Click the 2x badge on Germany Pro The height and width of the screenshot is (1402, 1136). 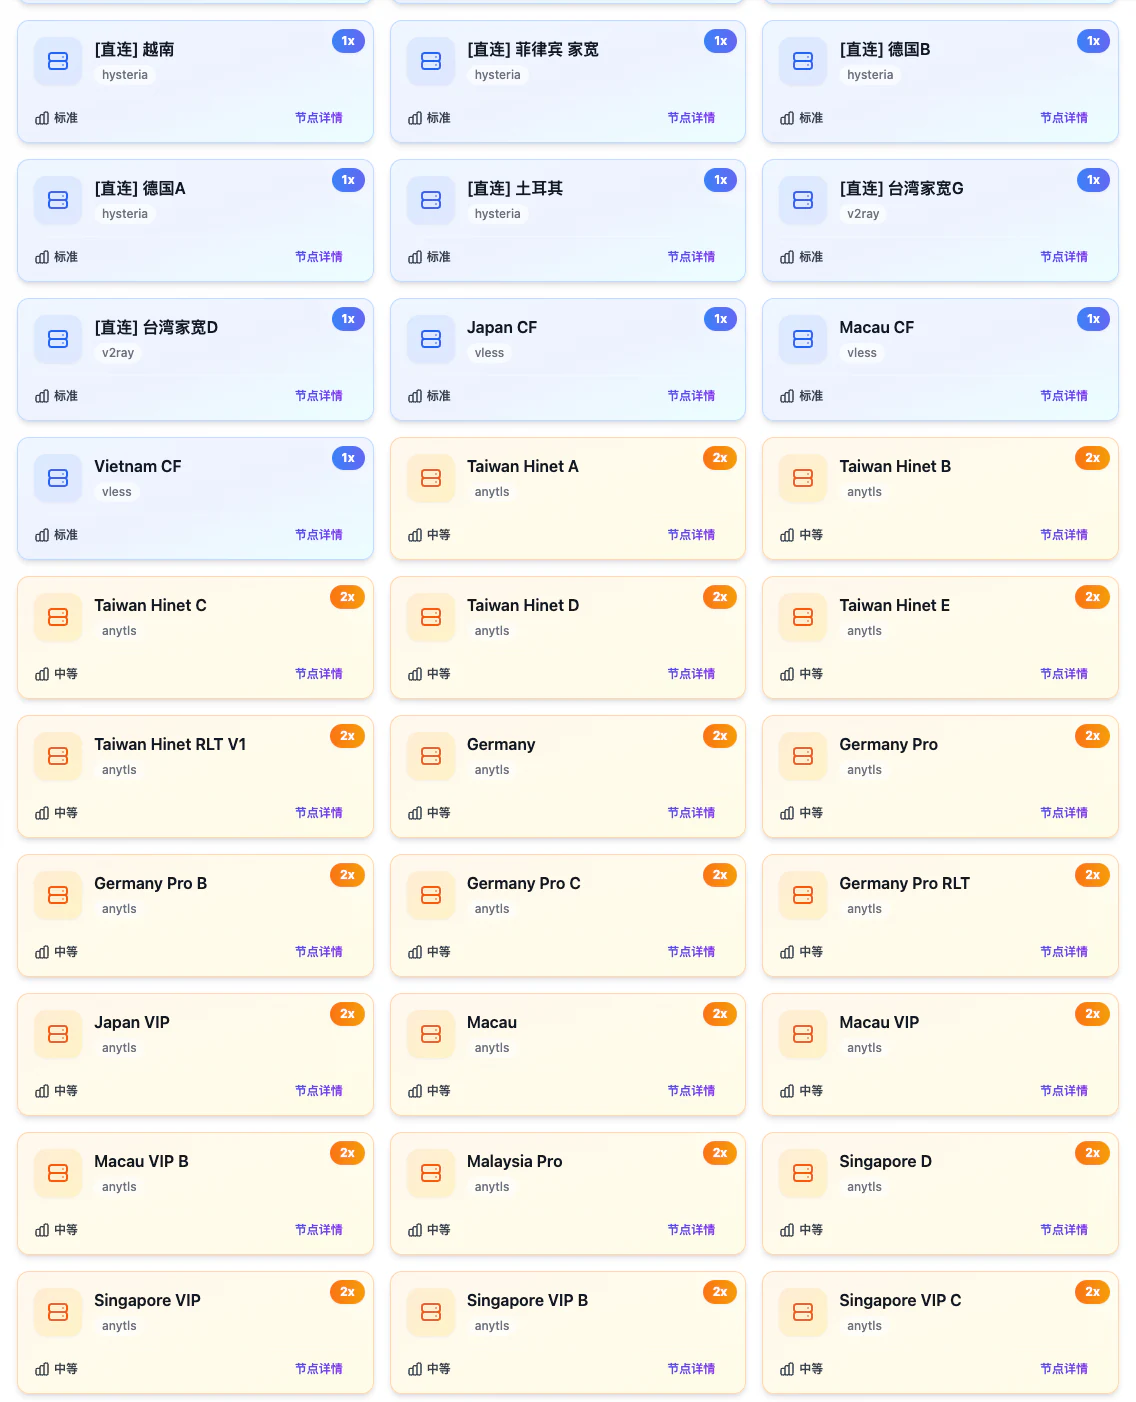(x=1093, y=736)
